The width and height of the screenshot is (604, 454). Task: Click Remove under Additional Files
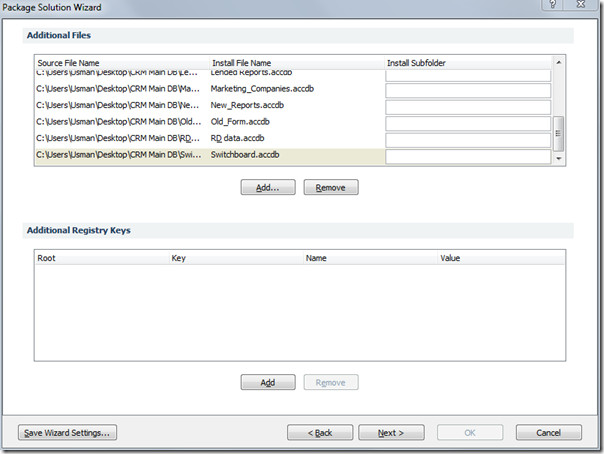(x=331, y=187)
